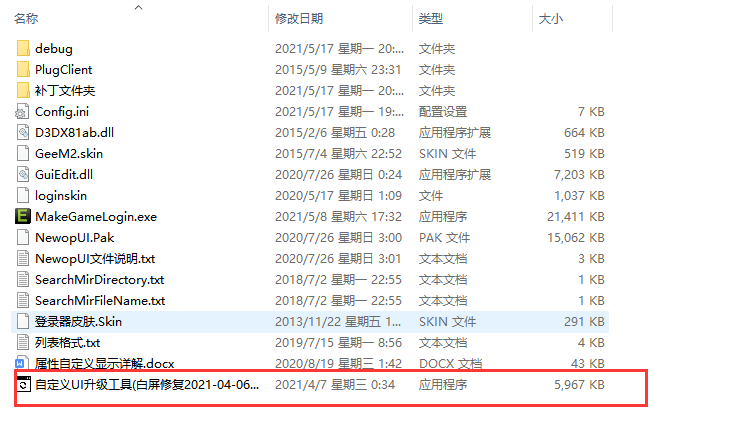The image size is (755, 435).
Task: Select the file name D3DX81ab.dll
Action: pos(74,132)
